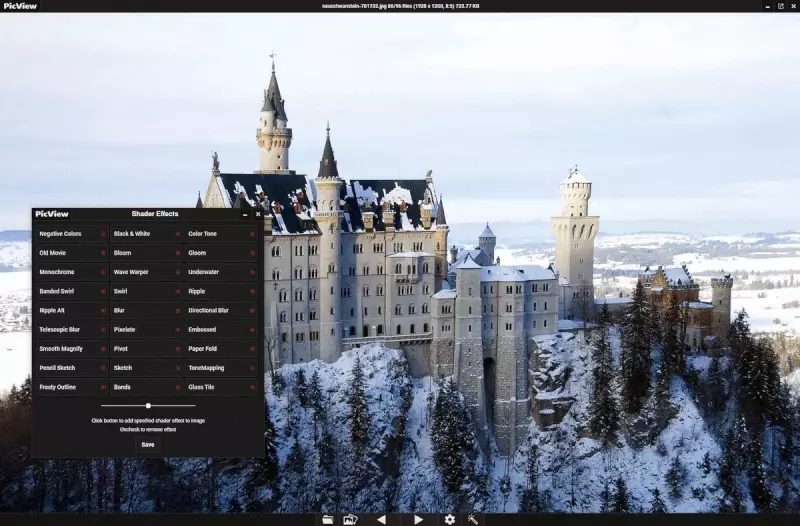Click the 'Uncheck to remove effect' hint
Screen dimensions: 800x526
coord(148,430)
